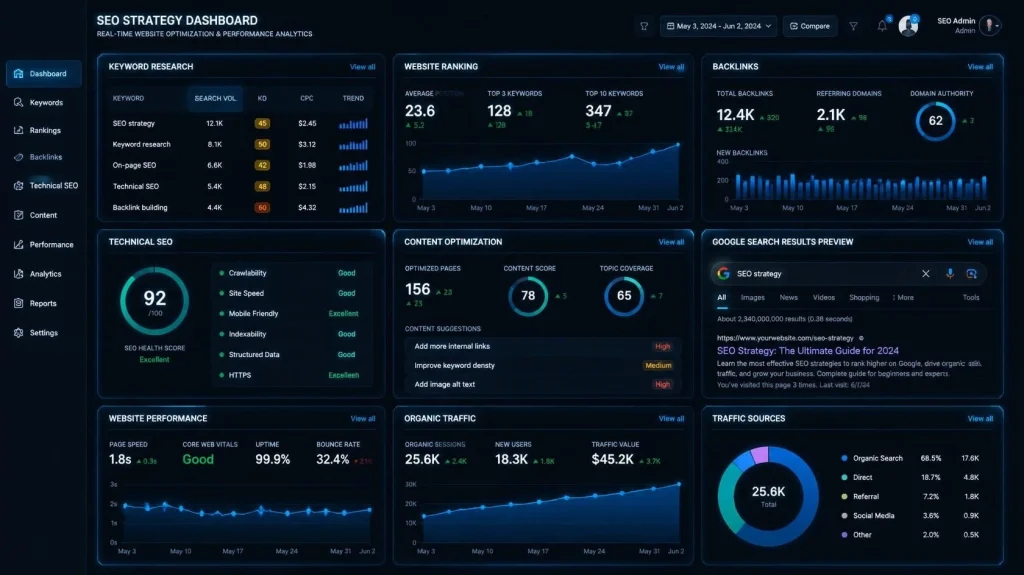
Task: View all in Website Ranking panel
Action: click(x=671, y=67)
